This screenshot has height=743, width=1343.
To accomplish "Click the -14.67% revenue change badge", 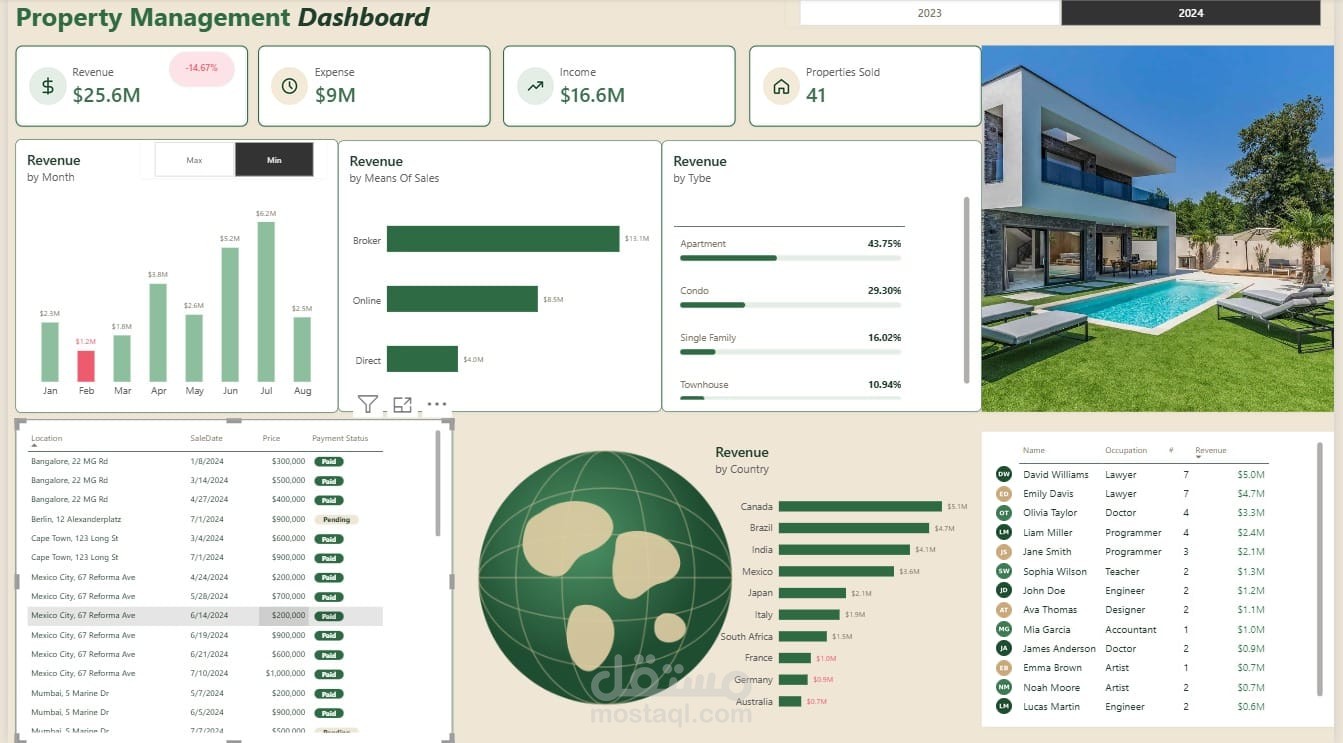I will point(201,68).
